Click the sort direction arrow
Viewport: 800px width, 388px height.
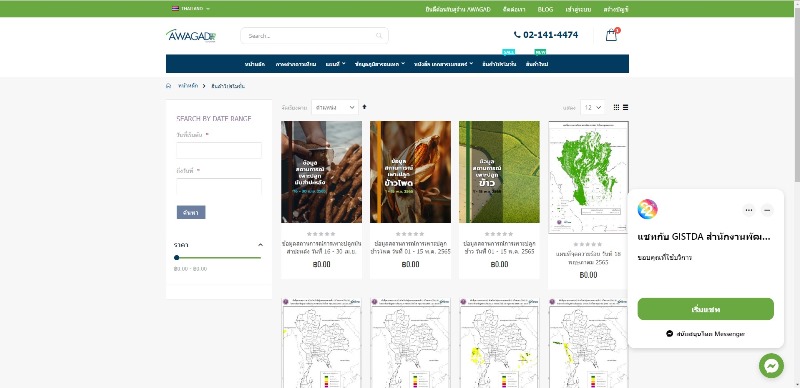pyautogui.click(x=364, y=107)
